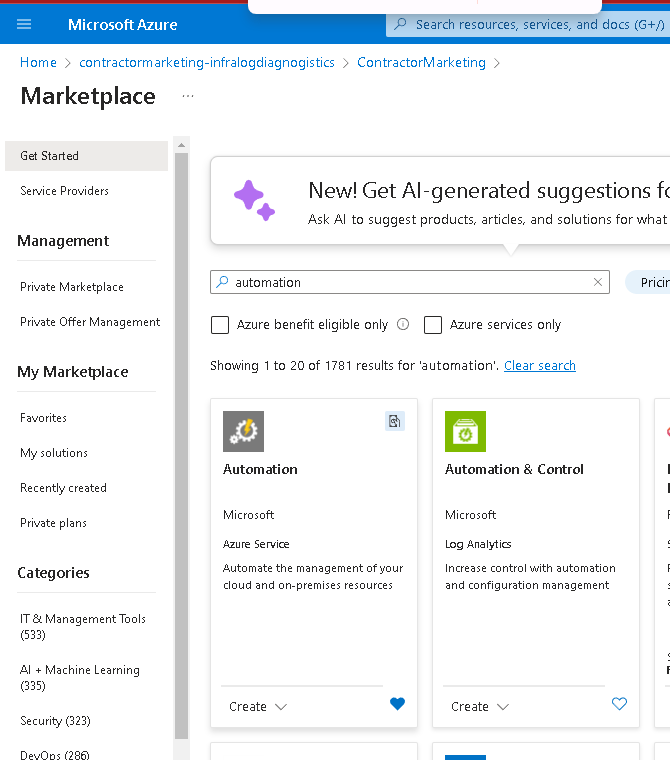Unfavorite the Automation card filled heart

[398, 703]
